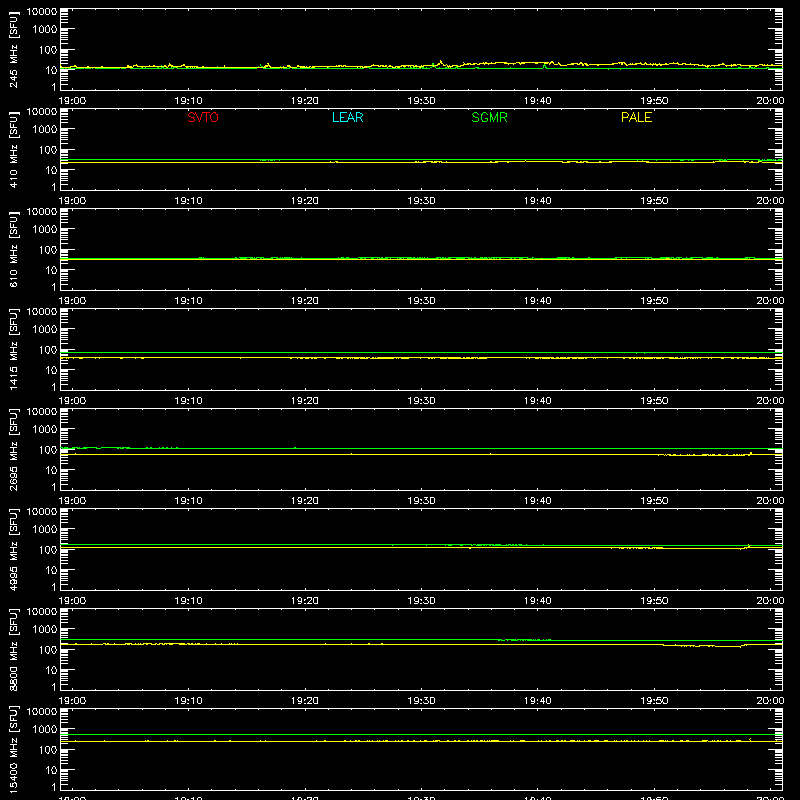Click the yellow trace bump near 19:32 at 245 MHz
The image size is (800, 800).
tap(441, 63)
